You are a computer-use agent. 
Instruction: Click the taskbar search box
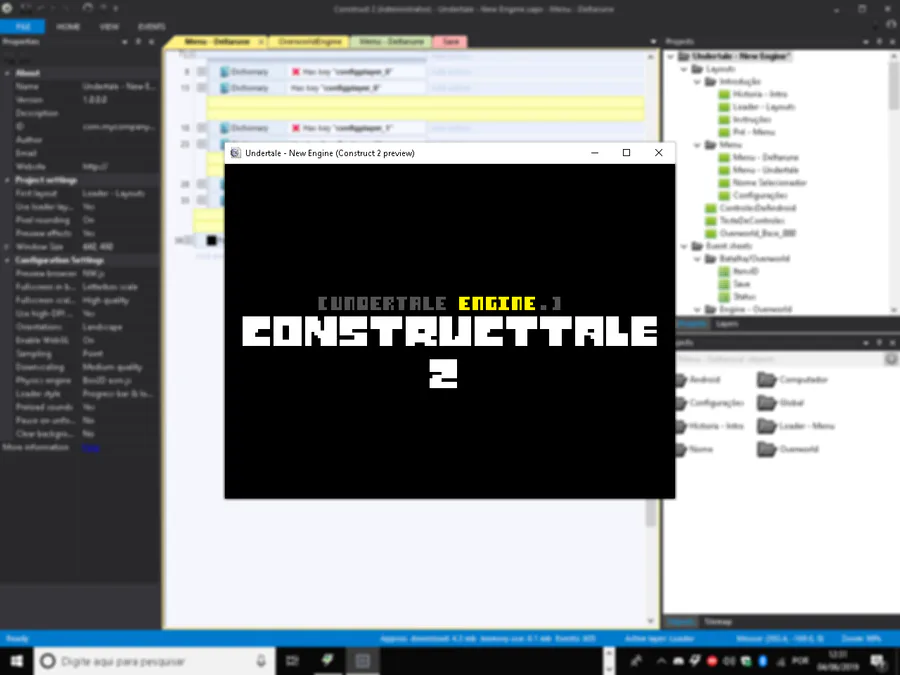(154, 661)
